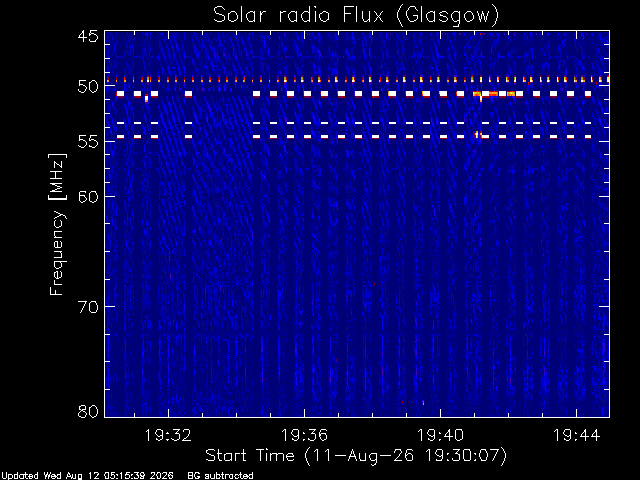Viewport: 640px width, 480px height.
Task: Click the small burst at 55 MHz near 19:41
Action: pos(478,134)
